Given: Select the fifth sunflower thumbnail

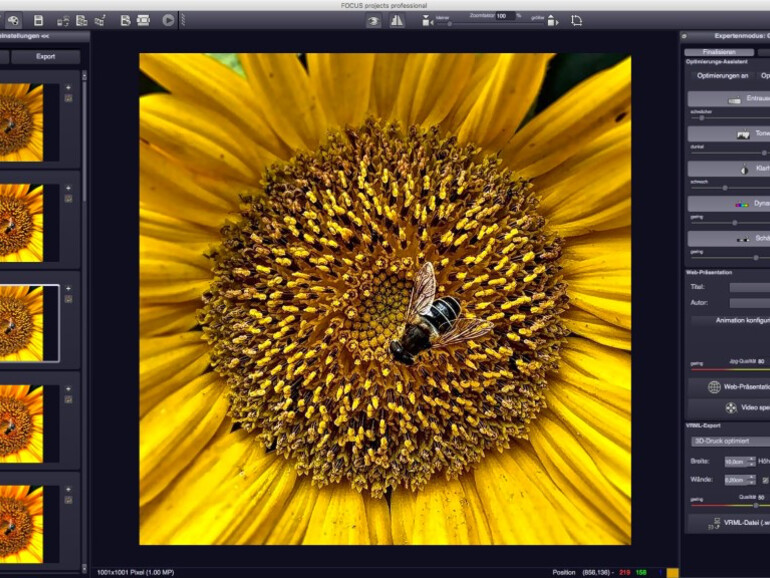Looking at the screenshot, I should pyautogui.click(x=22, y=524).
